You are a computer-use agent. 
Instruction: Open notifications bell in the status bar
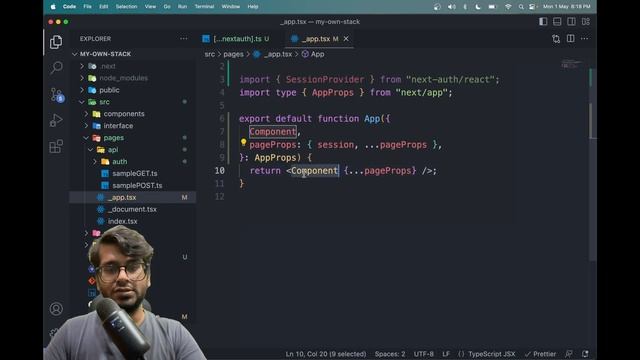click(x=585, y=354)
